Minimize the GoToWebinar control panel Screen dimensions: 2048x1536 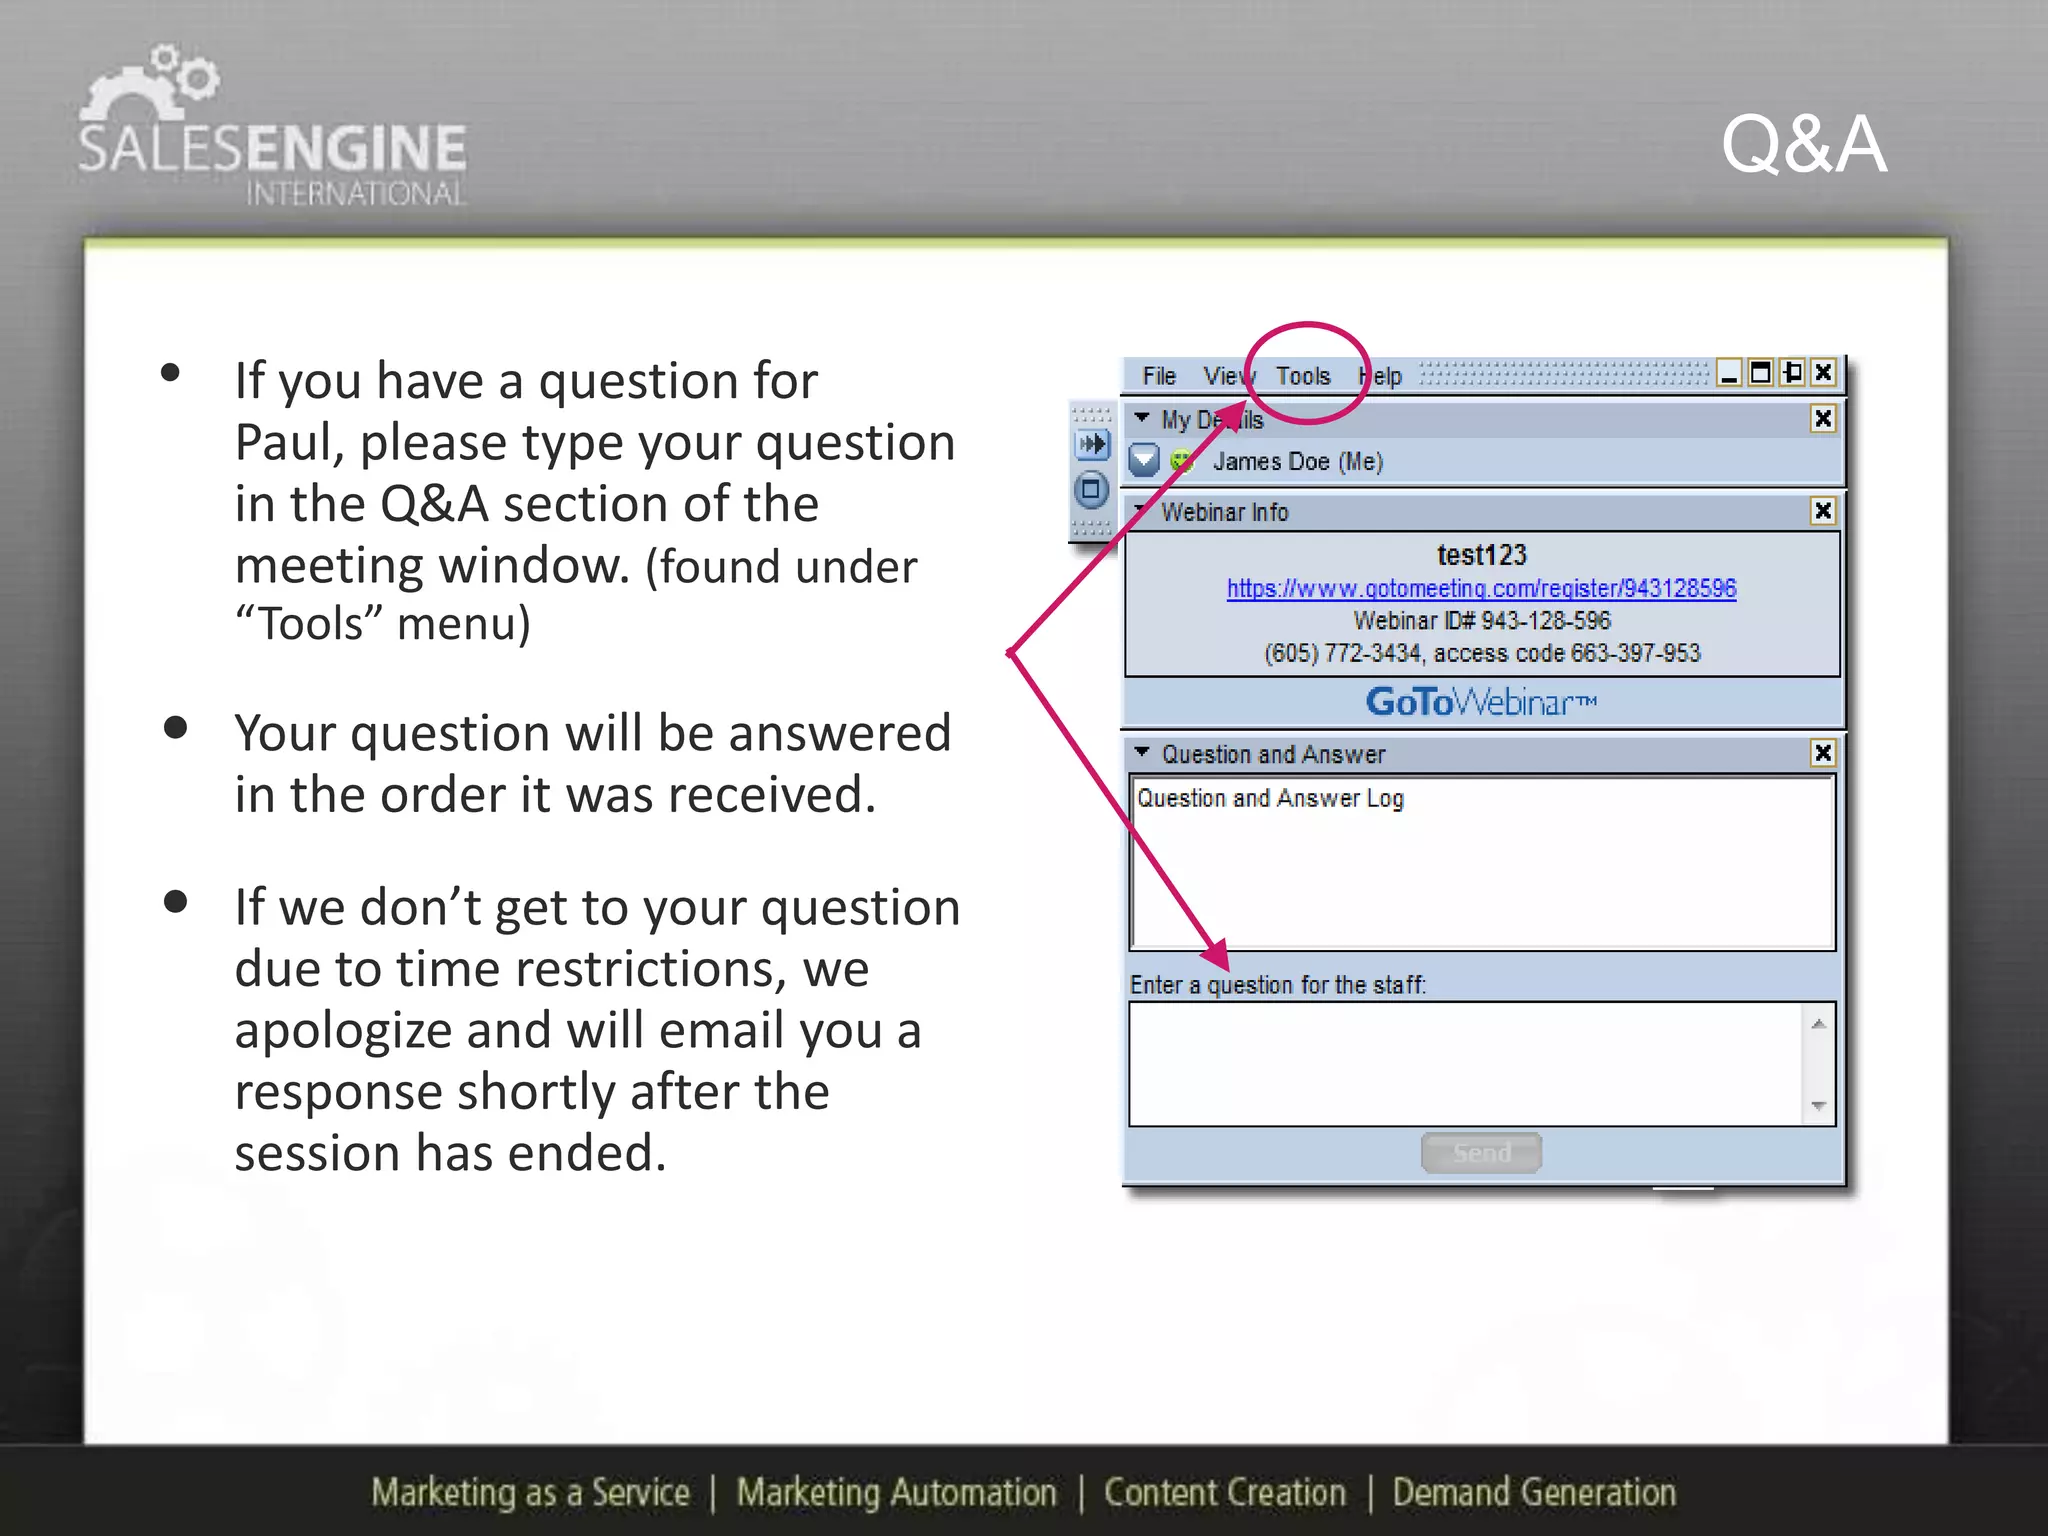click(1729, 373)
